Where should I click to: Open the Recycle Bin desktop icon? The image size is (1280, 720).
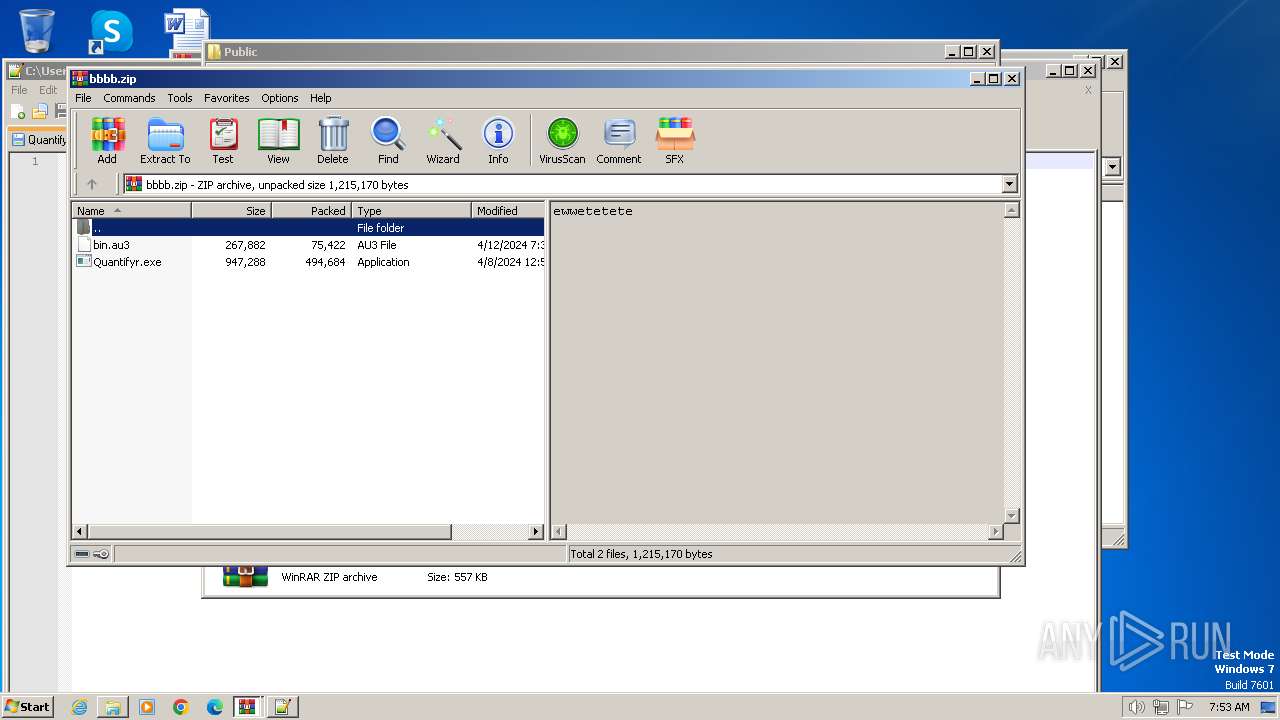(x=37, y=30)
